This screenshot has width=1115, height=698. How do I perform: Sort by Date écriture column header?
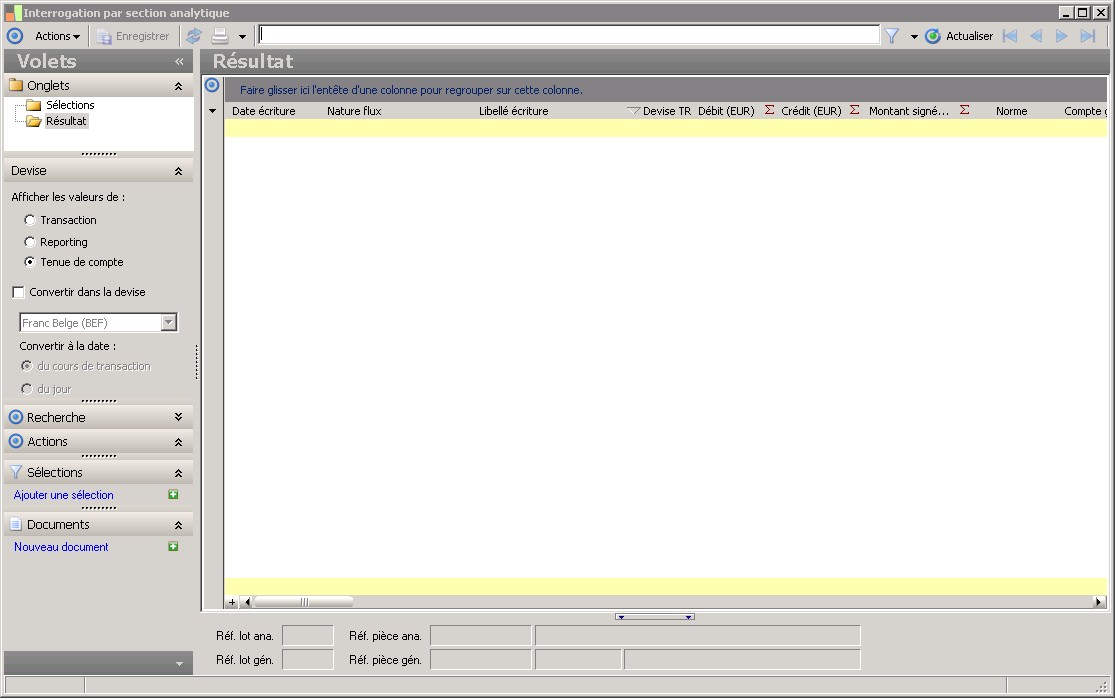tap(263, 111)
